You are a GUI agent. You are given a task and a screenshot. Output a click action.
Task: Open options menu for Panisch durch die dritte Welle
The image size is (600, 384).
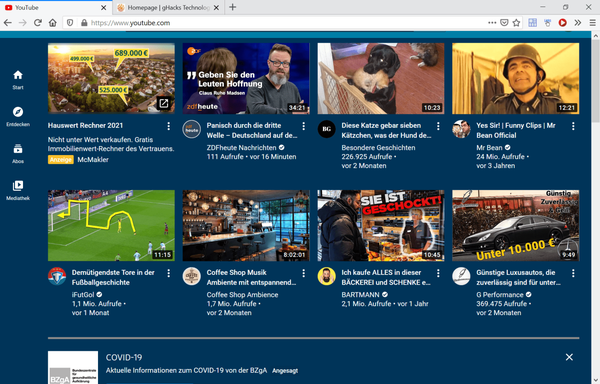coord(303,126)
